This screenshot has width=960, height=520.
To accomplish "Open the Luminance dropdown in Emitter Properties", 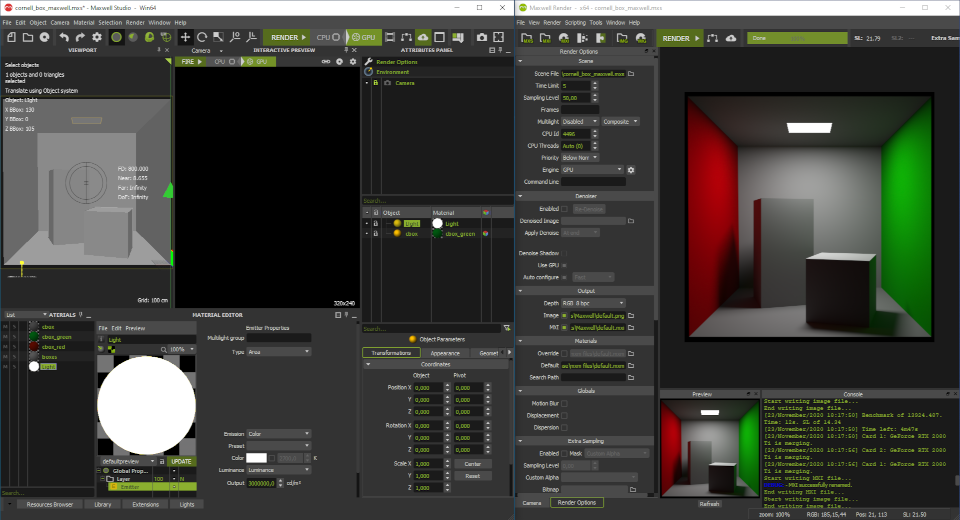I will [x=279, y=470].
